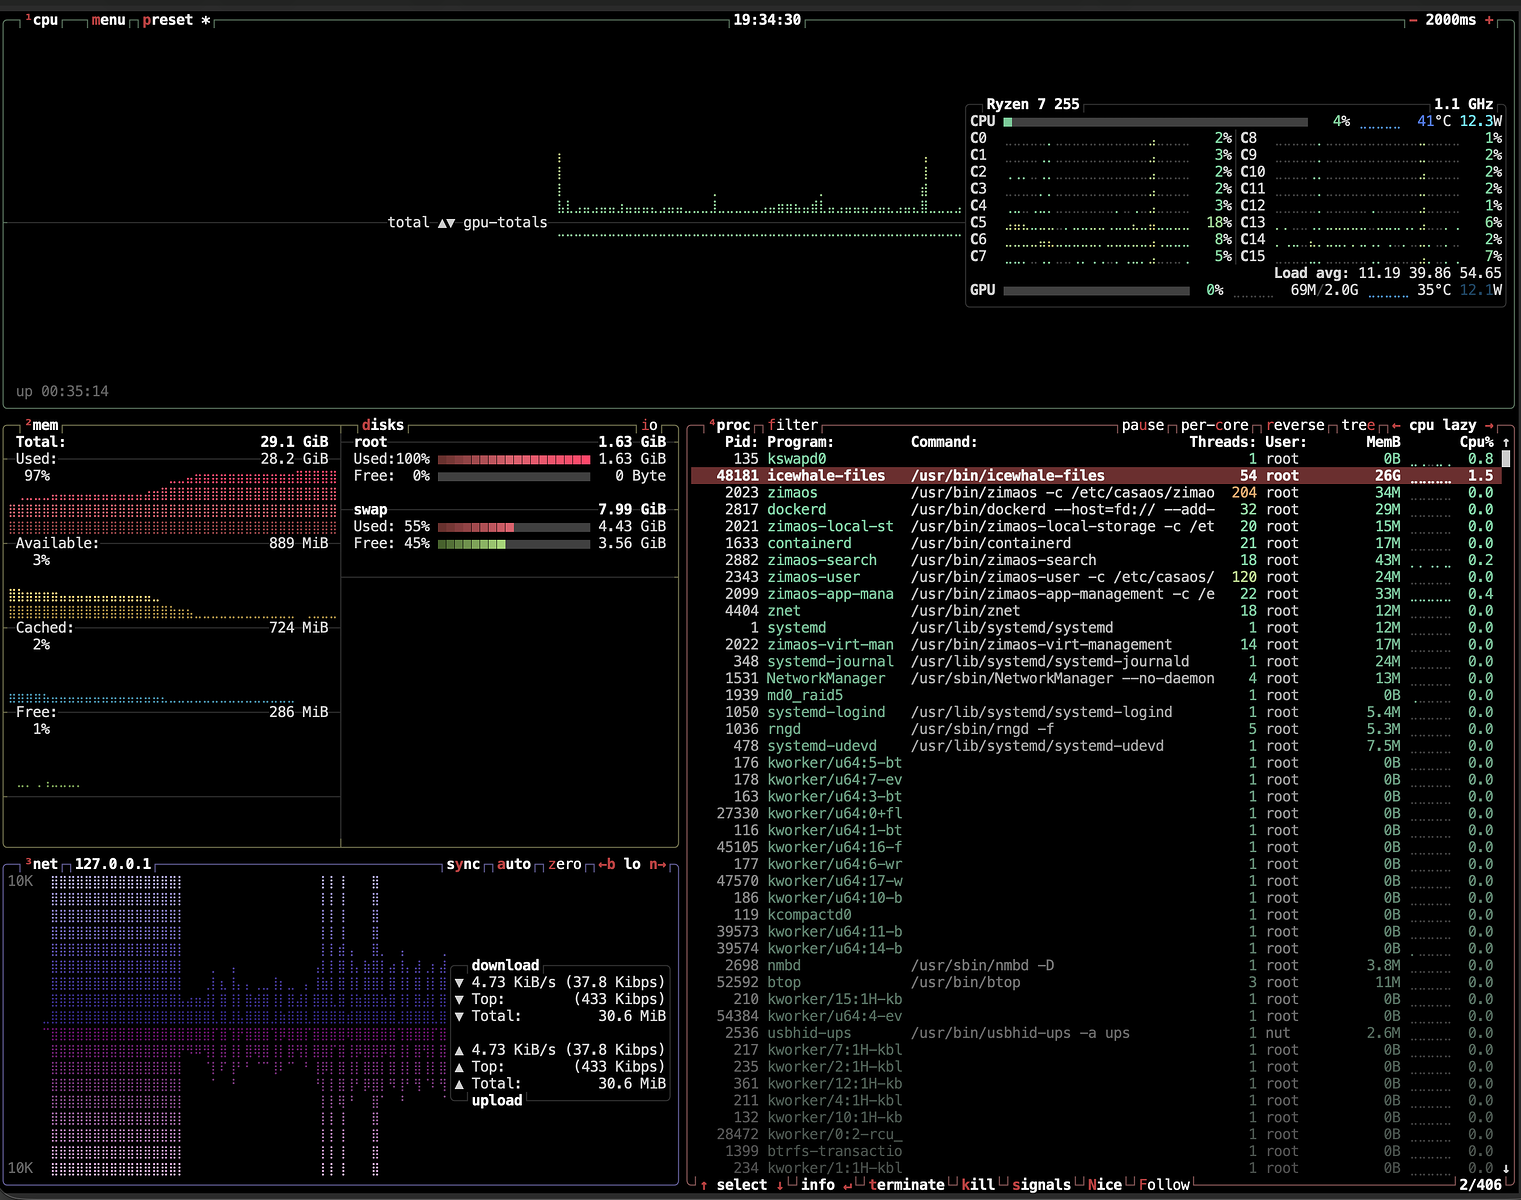
Task: Click the 127.0.0.1 address in net header
Action: pyautogui.click(x=113, y=864)
